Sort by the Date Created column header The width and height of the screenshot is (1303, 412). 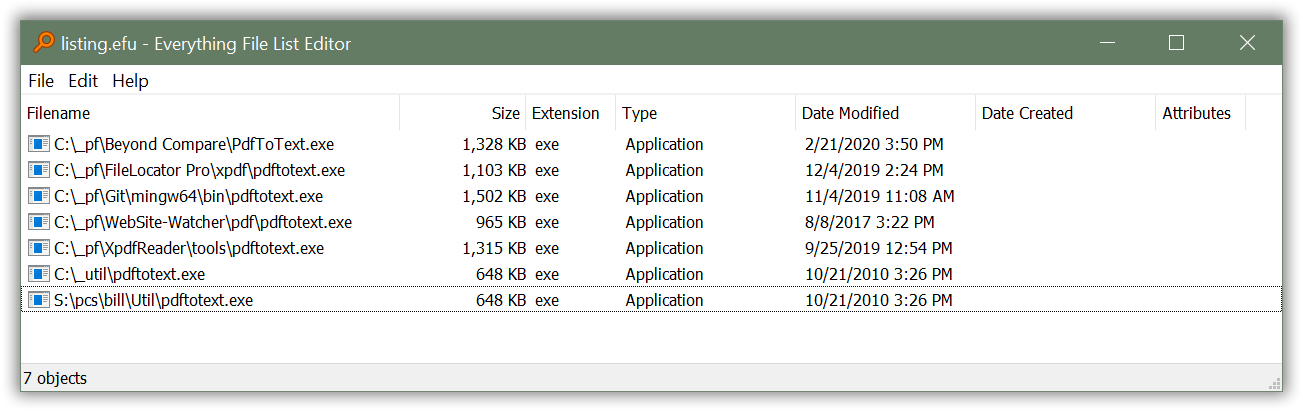(1065, 113)
